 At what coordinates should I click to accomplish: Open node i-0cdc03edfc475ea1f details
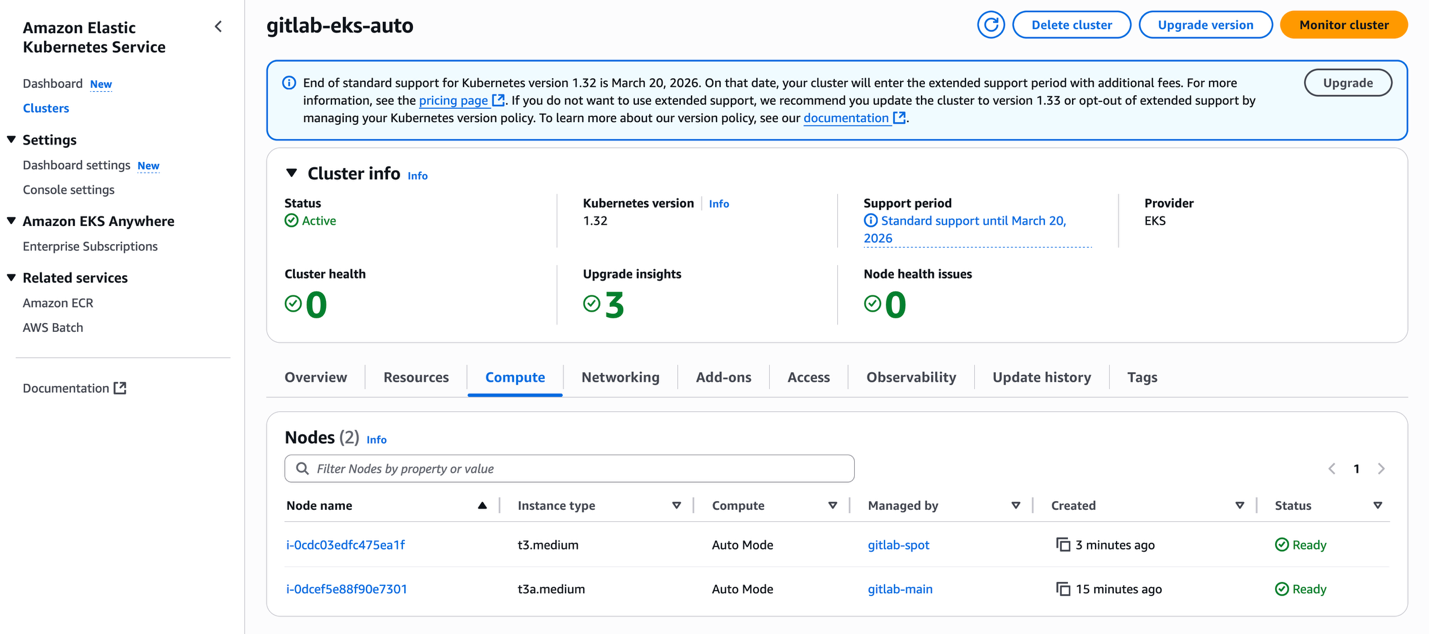(345, 545)
